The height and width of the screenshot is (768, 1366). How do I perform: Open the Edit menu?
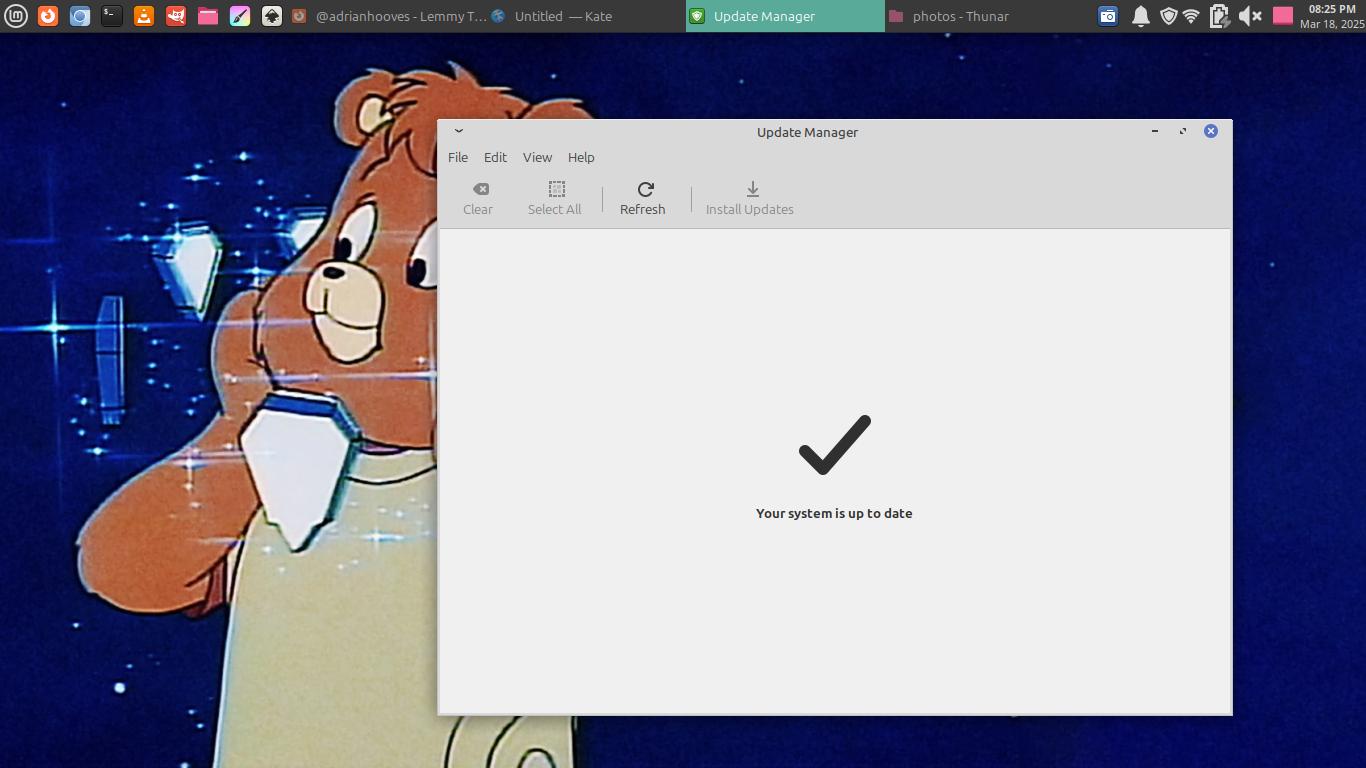coord(495,157)
